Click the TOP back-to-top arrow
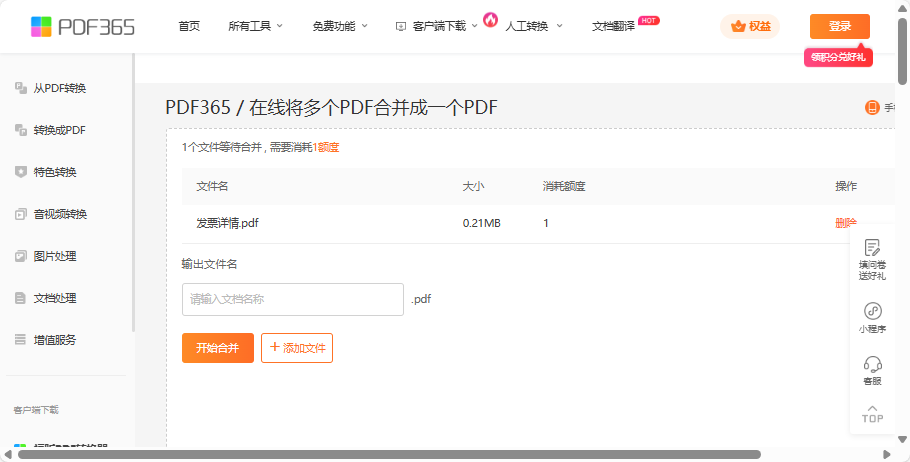This screenshot has height=462, width=910. click(872, 407)
